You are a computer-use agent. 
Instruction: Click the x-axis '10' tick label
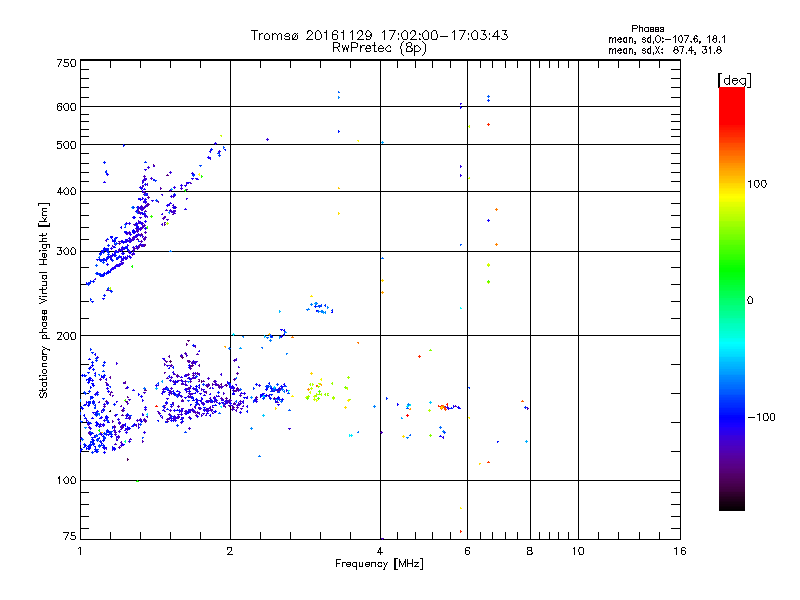click(x=578, y=551)
